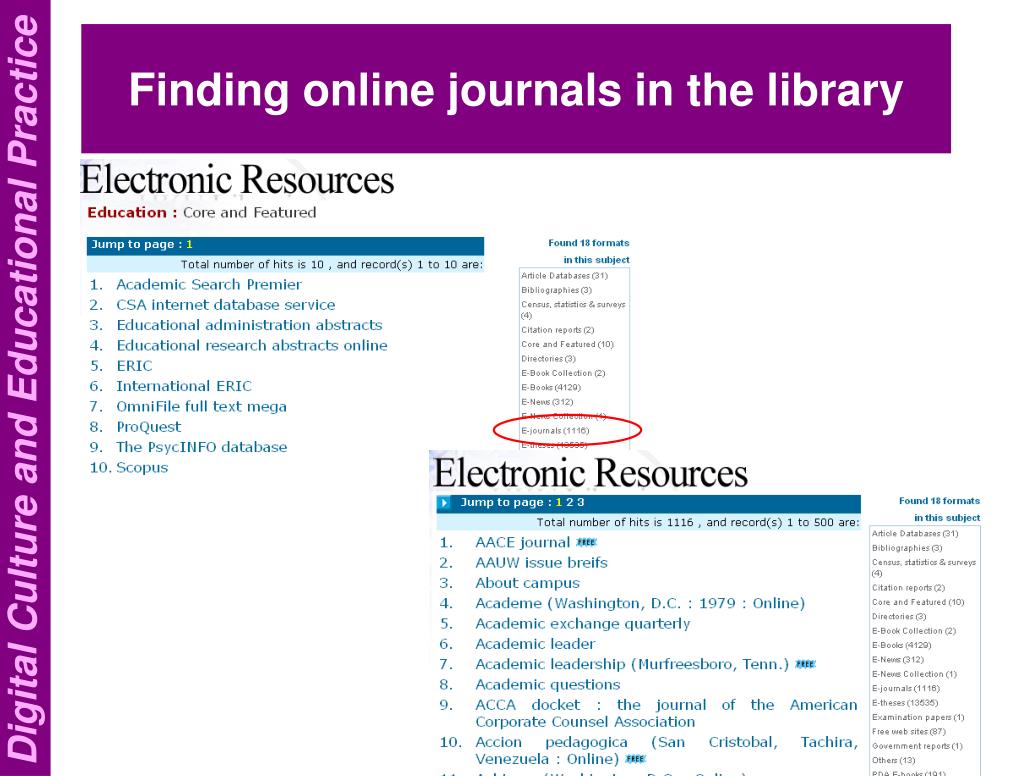Open Academic leader journal link

click(x=536, y=643)
